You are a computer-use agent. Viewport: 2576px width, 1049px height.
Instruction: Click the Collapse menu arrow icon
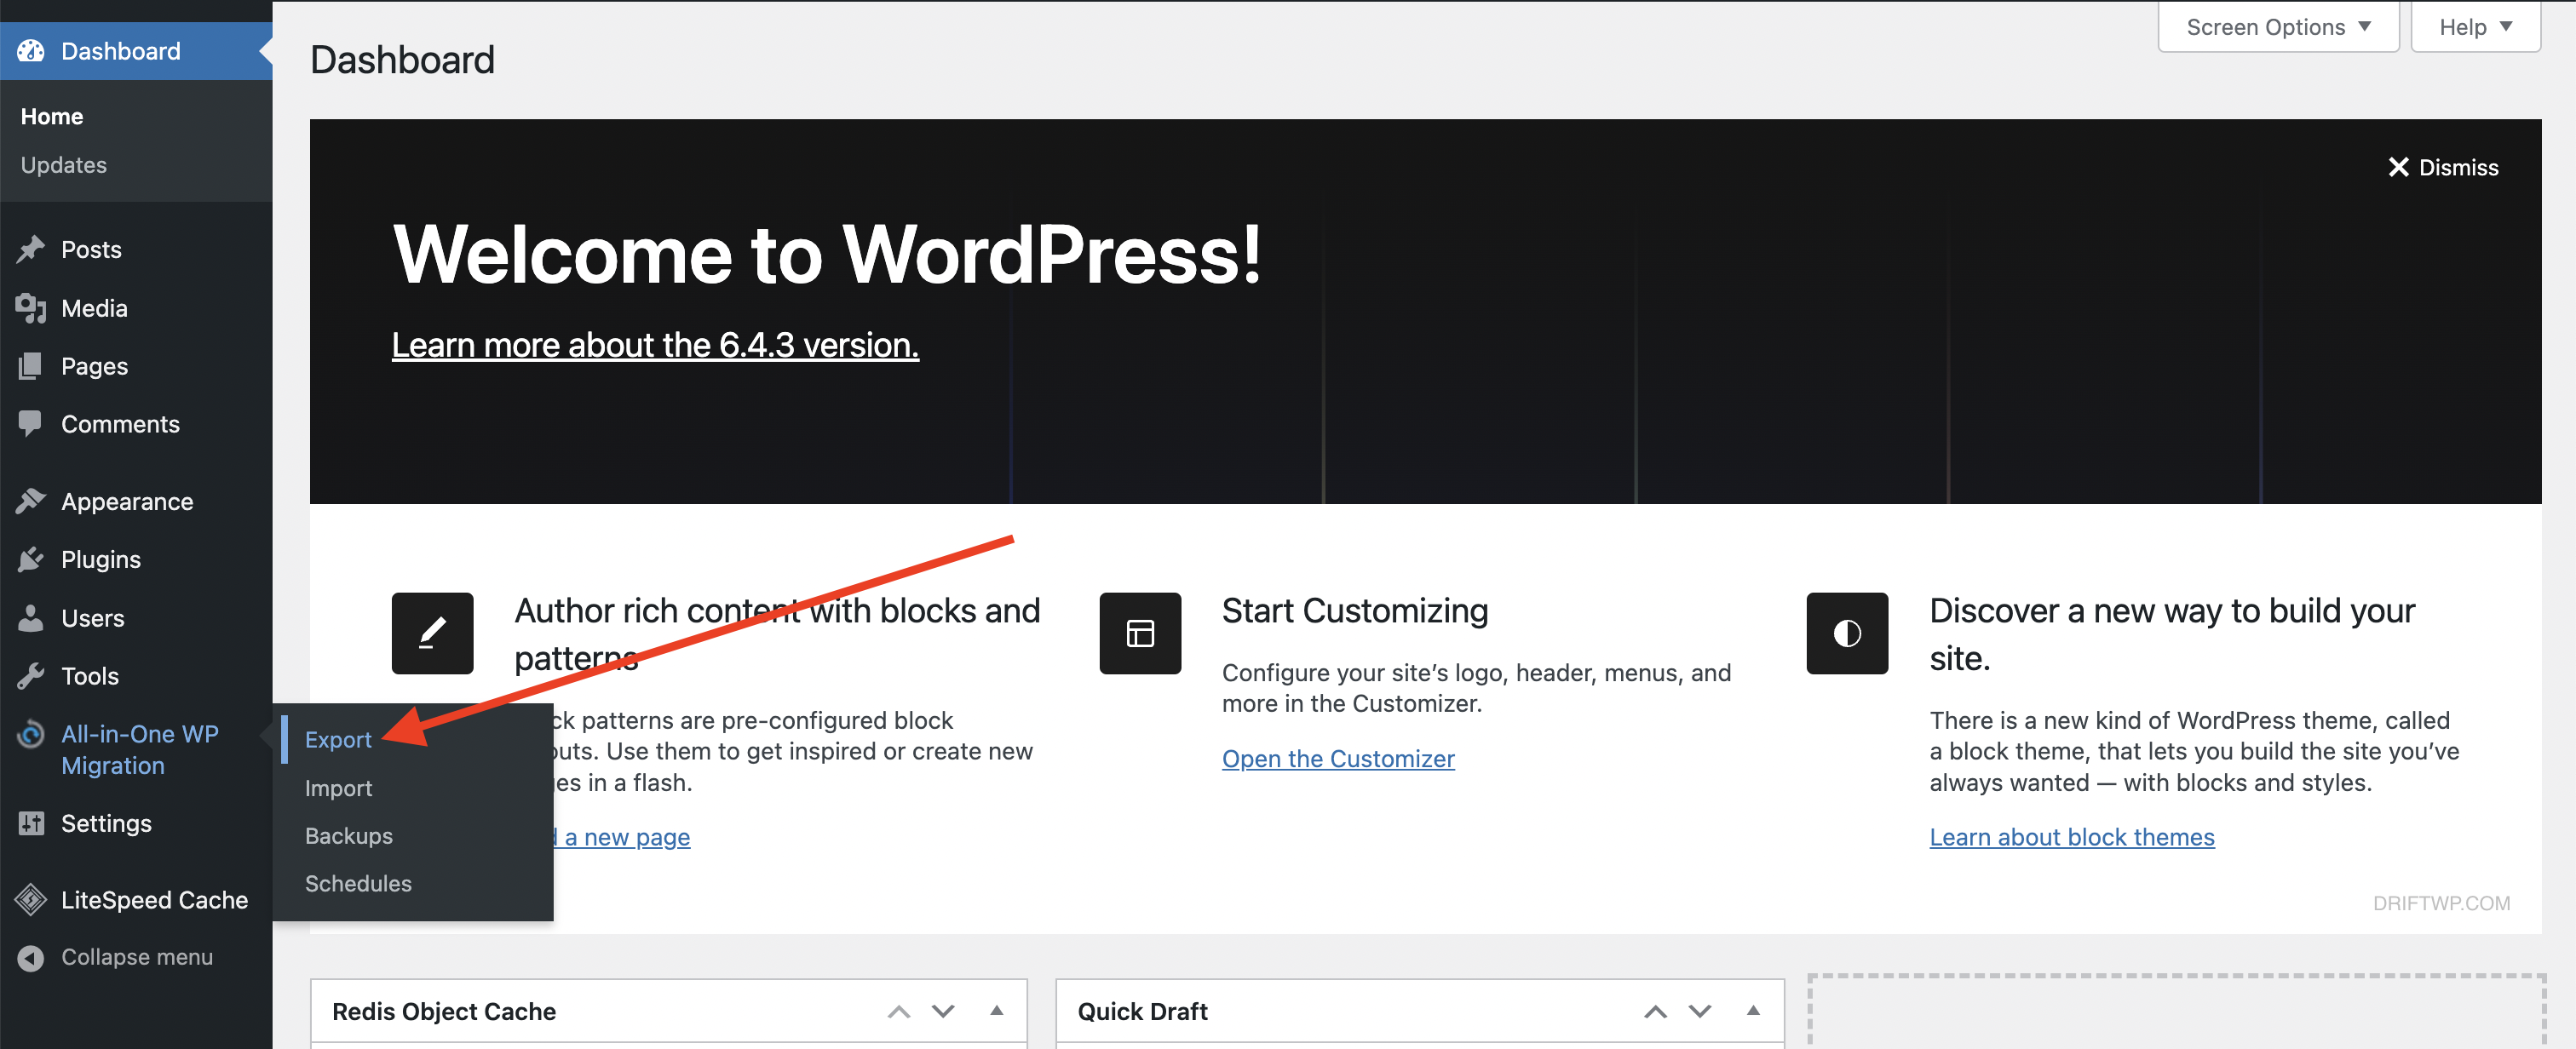coord(31,957)
